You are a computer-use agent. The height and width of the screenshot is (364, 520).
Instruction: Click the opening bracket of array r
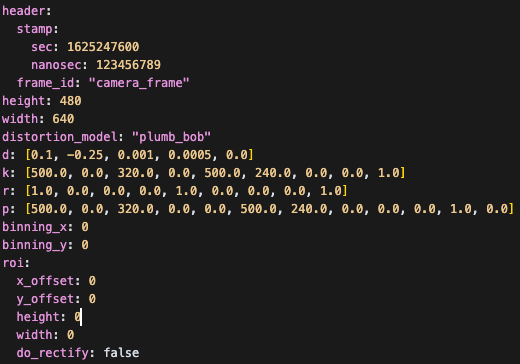pyautogui.click(x=28, y=191)
